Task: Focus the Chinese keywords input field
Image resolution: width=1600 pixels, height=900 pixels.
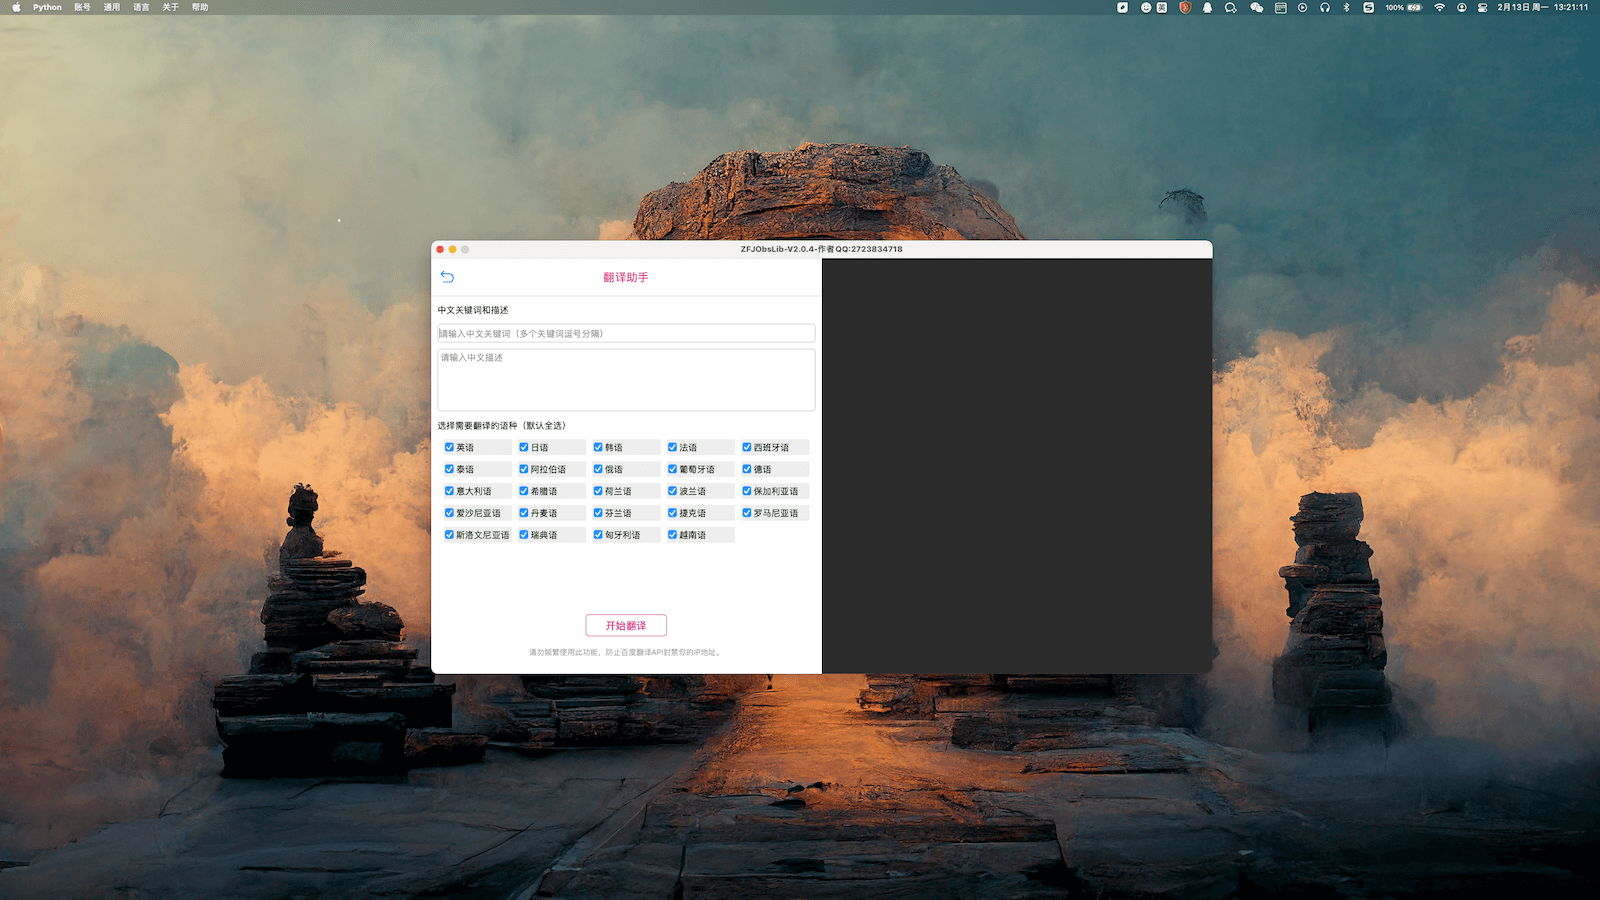Action: tap(626, 333)
